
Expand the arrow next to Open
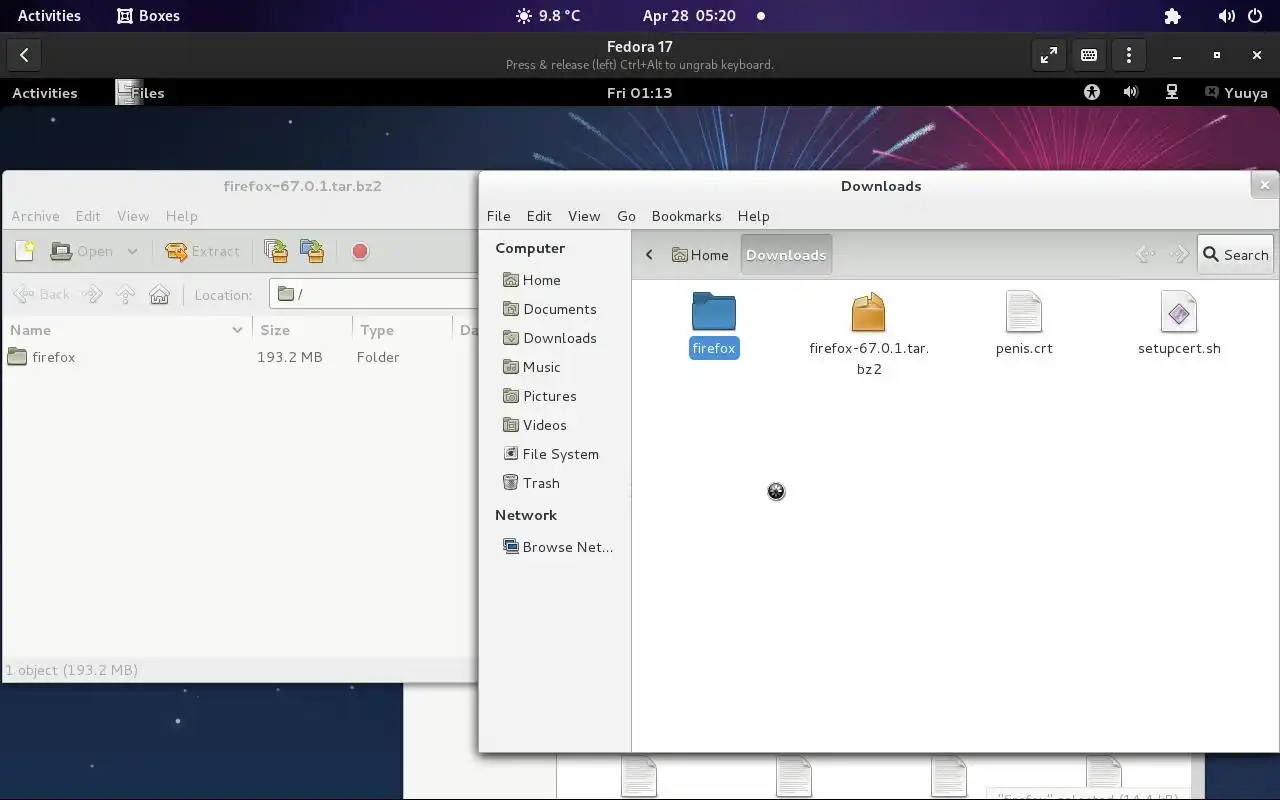click(x=132, y=251)
